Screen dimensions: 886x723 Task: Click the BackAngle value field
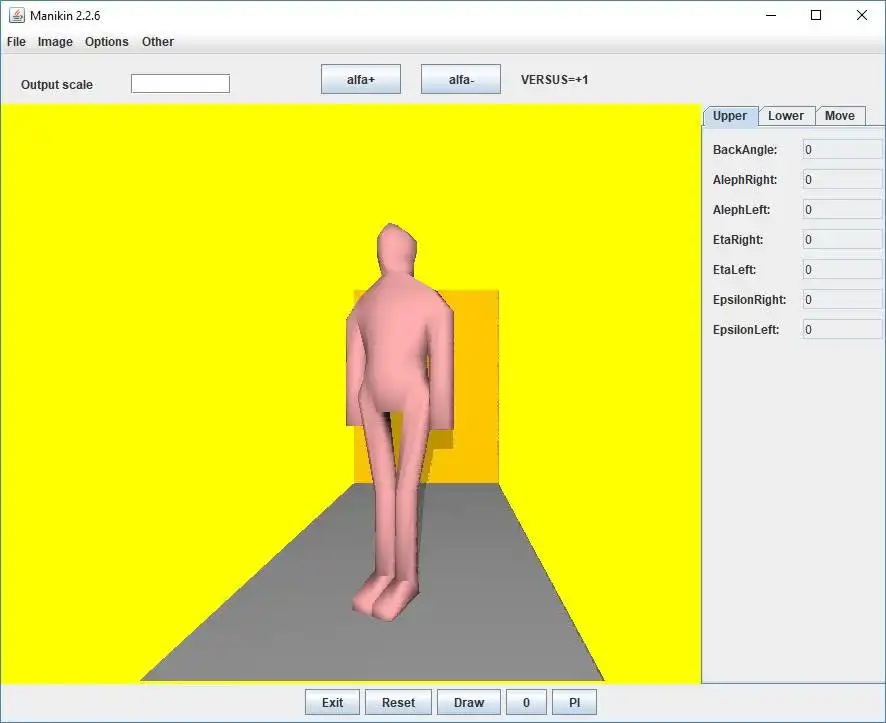pyautogui.click(x=842, y=150)
